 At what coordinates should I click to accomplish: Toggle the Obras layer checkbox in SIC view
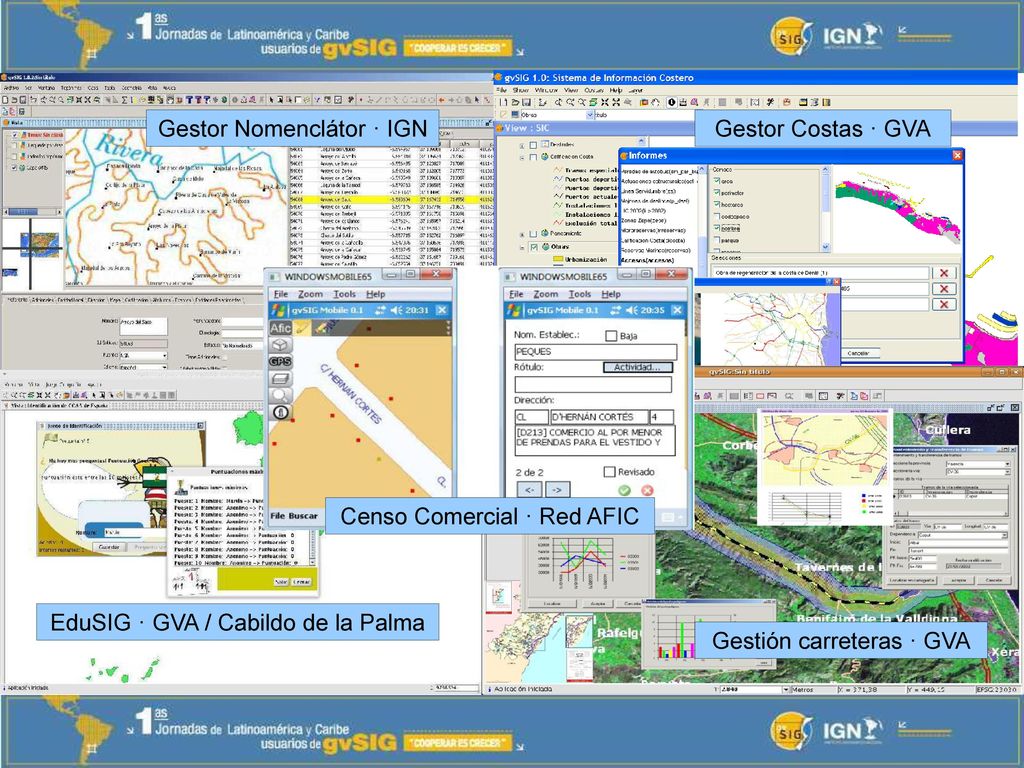(x=534, y=247)
